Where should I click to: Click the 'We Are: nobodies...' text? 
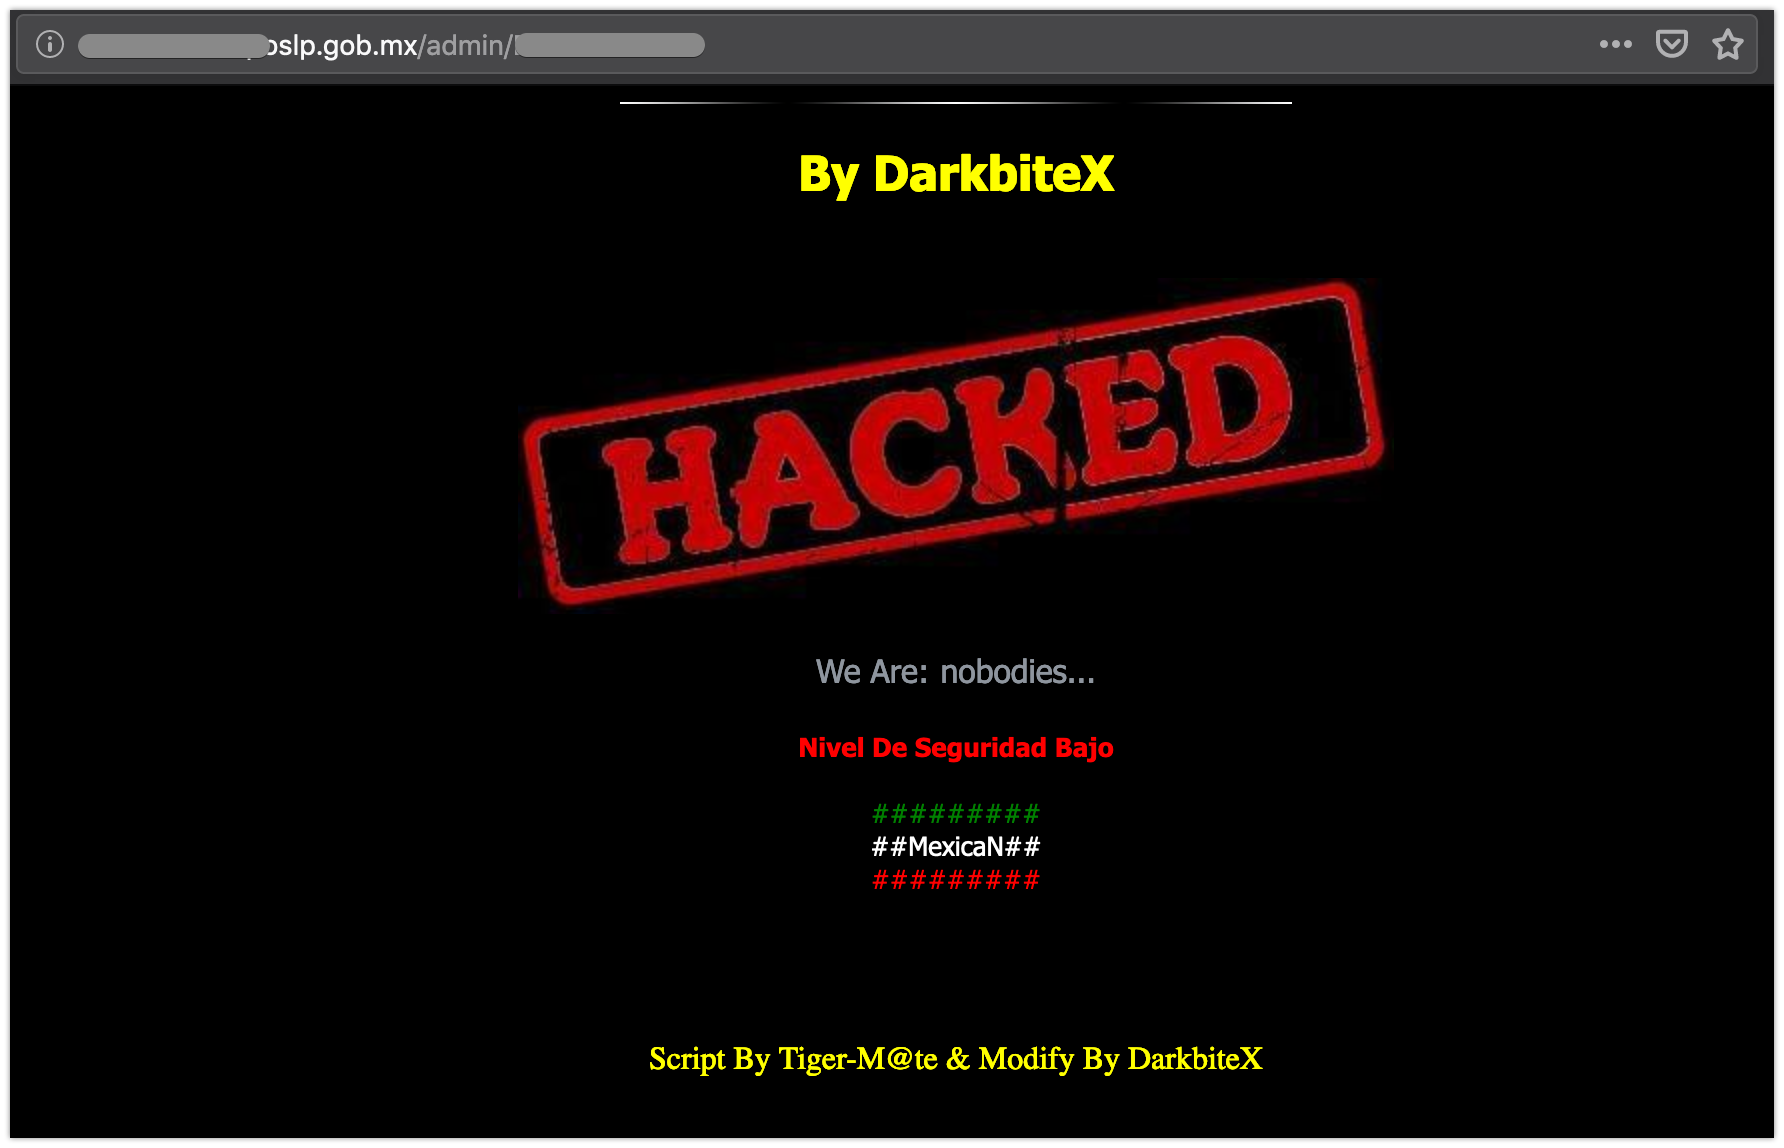955,672
